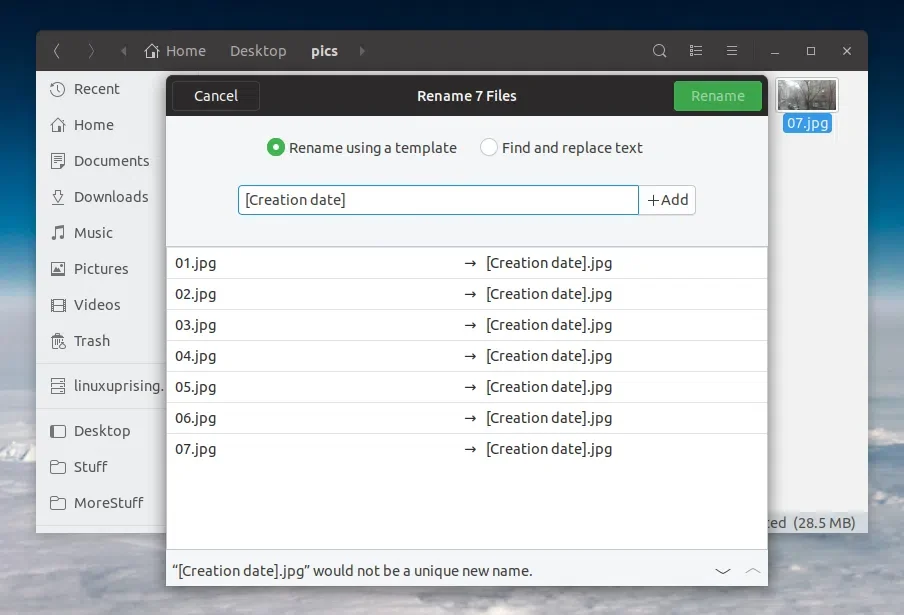Select Find and replace text option

(489, 148)
